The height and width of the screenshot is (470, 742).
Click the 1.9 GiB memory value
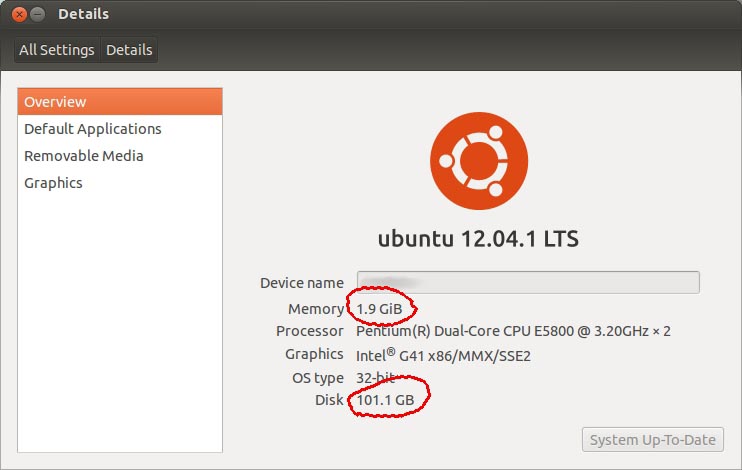(379, 309)
